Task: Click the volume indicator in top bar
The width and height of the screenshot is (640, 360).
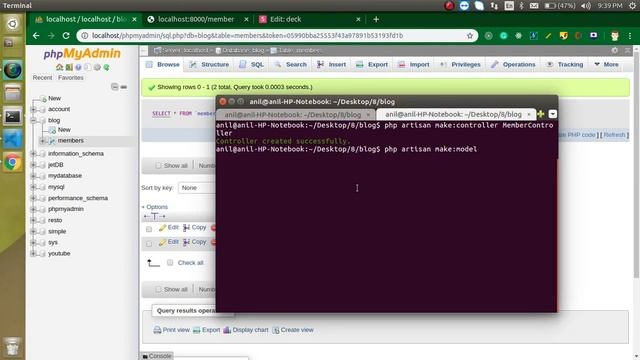Action: pyautogui.click(x=586, y=6)
